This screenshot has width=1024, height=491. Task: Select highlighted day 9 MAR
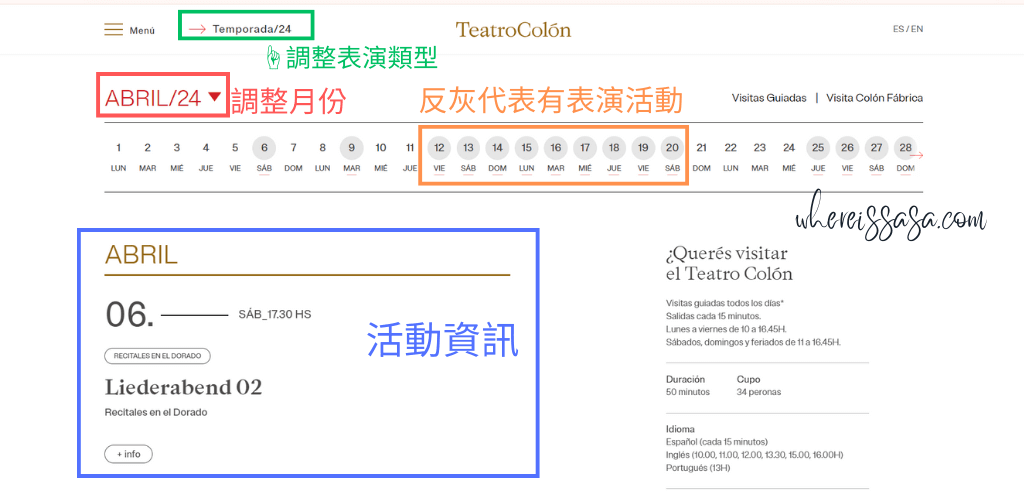[x=351, y=157]
